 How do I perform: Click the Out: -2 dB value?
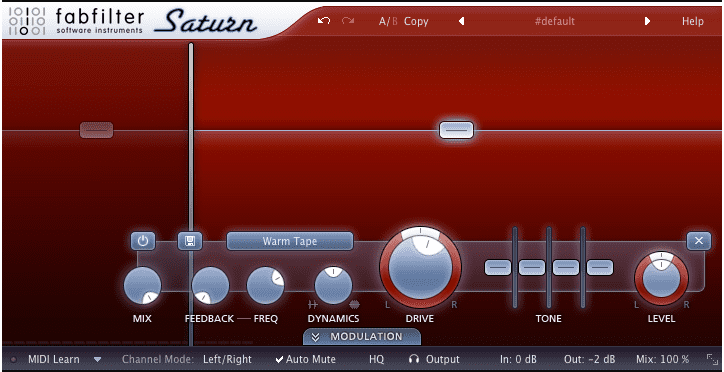tap(589, 359)
